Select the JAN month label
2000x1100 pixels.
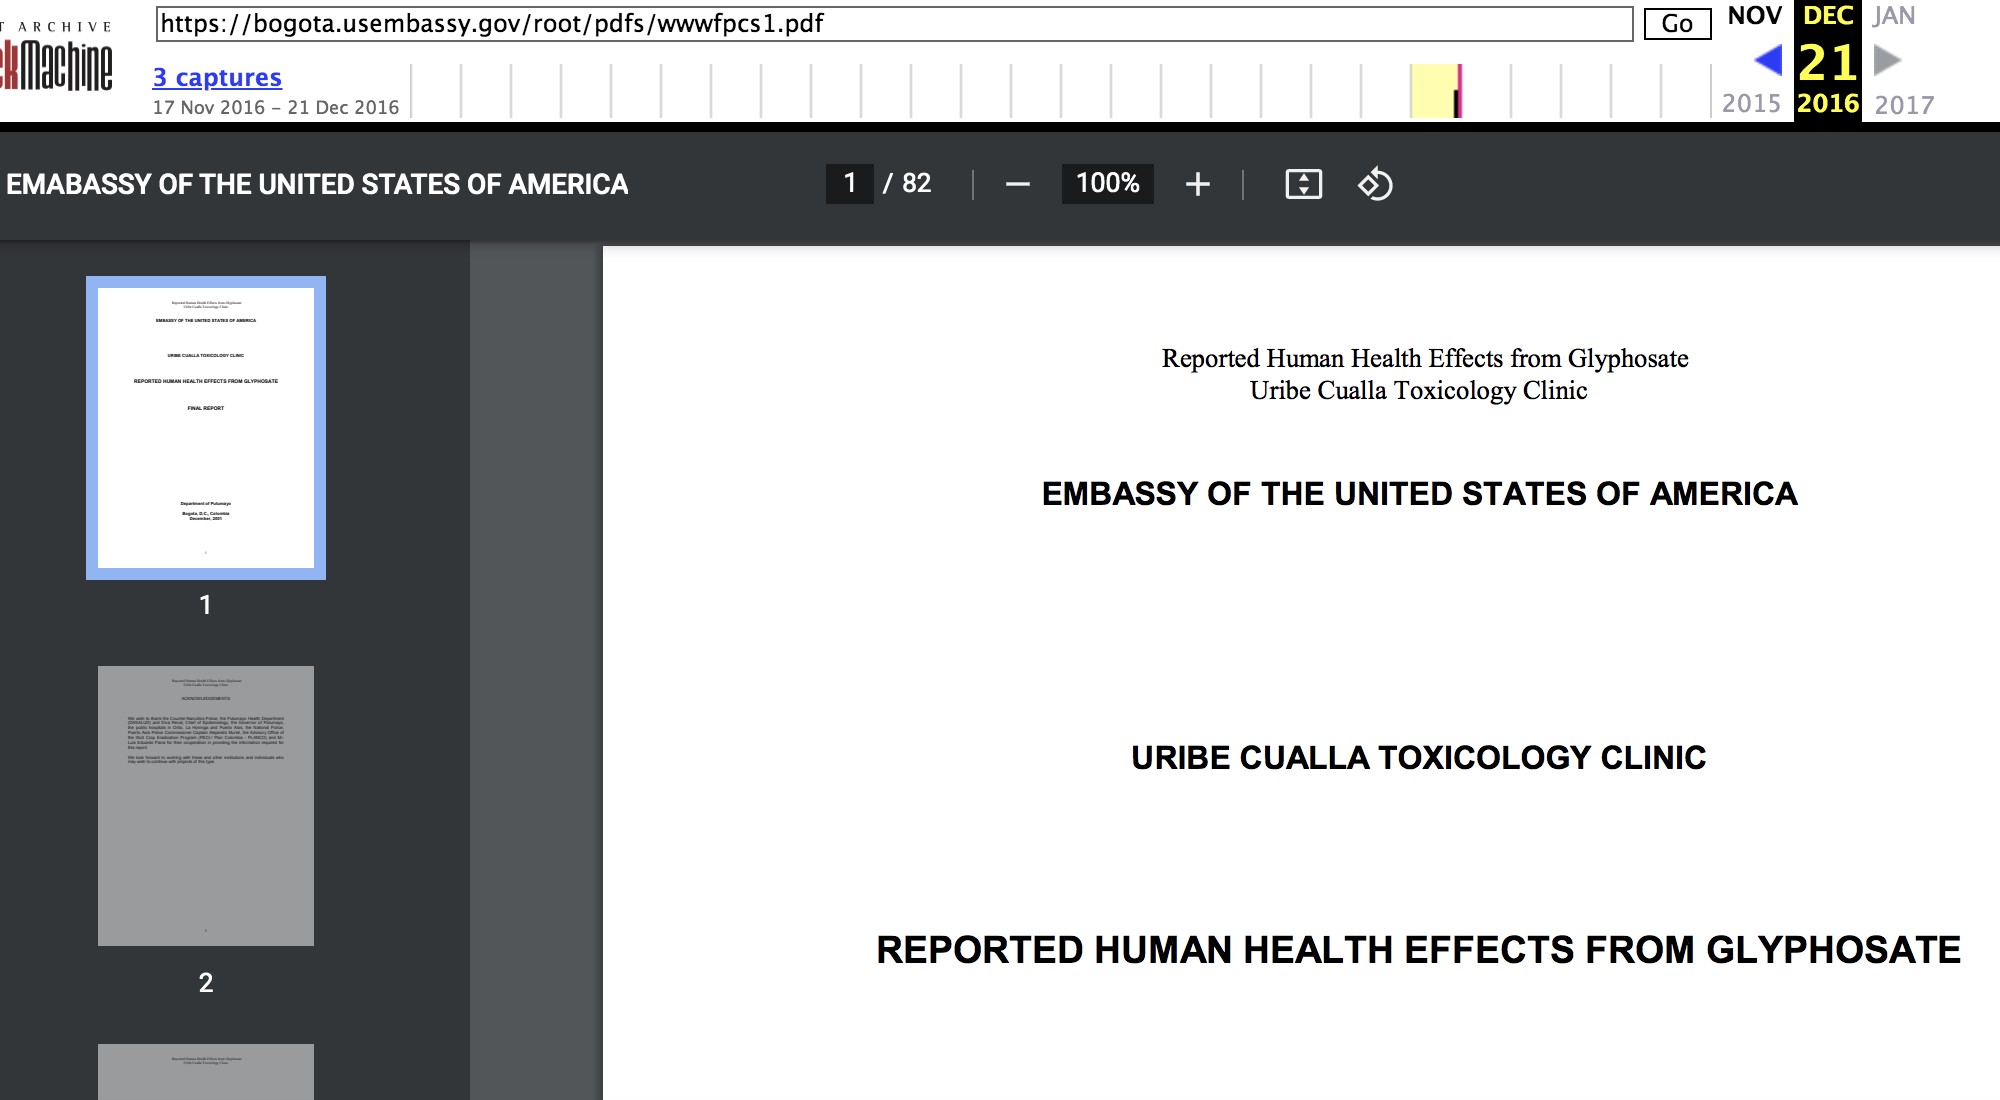click(1894, 16)
